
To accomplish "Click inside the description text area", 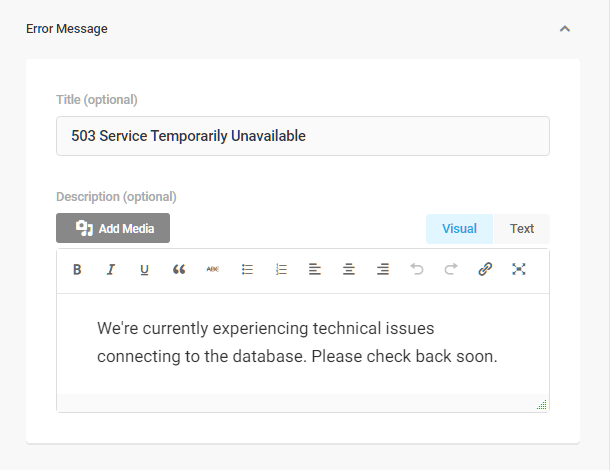I will click(303, 344).
